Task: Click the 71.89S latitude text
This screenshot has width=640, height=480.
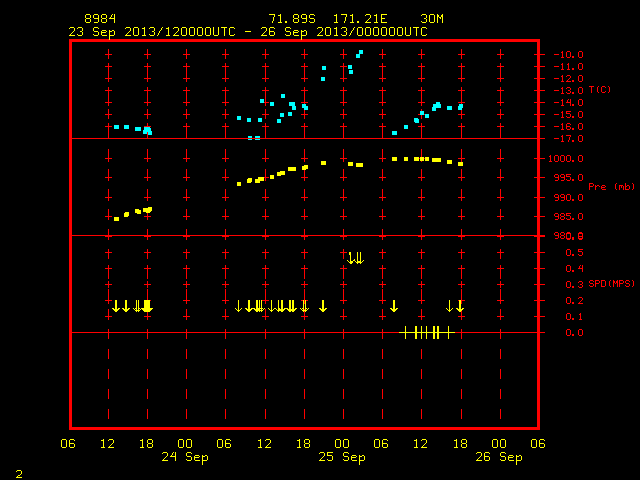Action: tap(292, 19)
